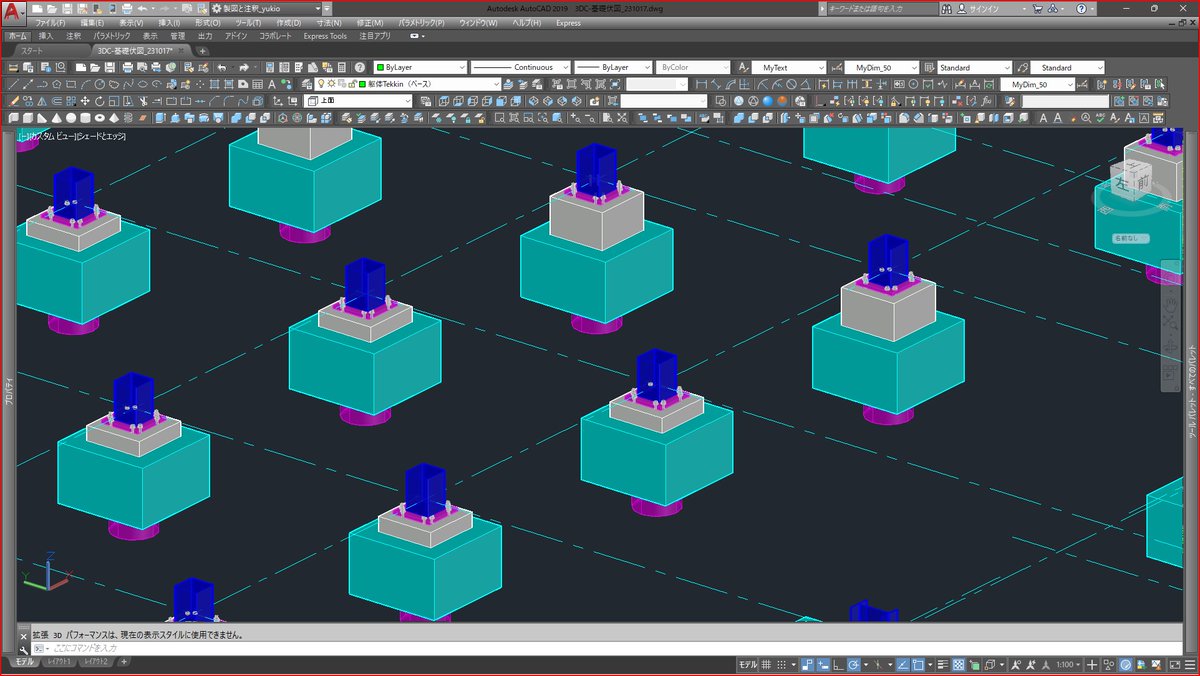Select the Cone solid modeling tool
1200x676 pixels.
[x=56, y=116]
